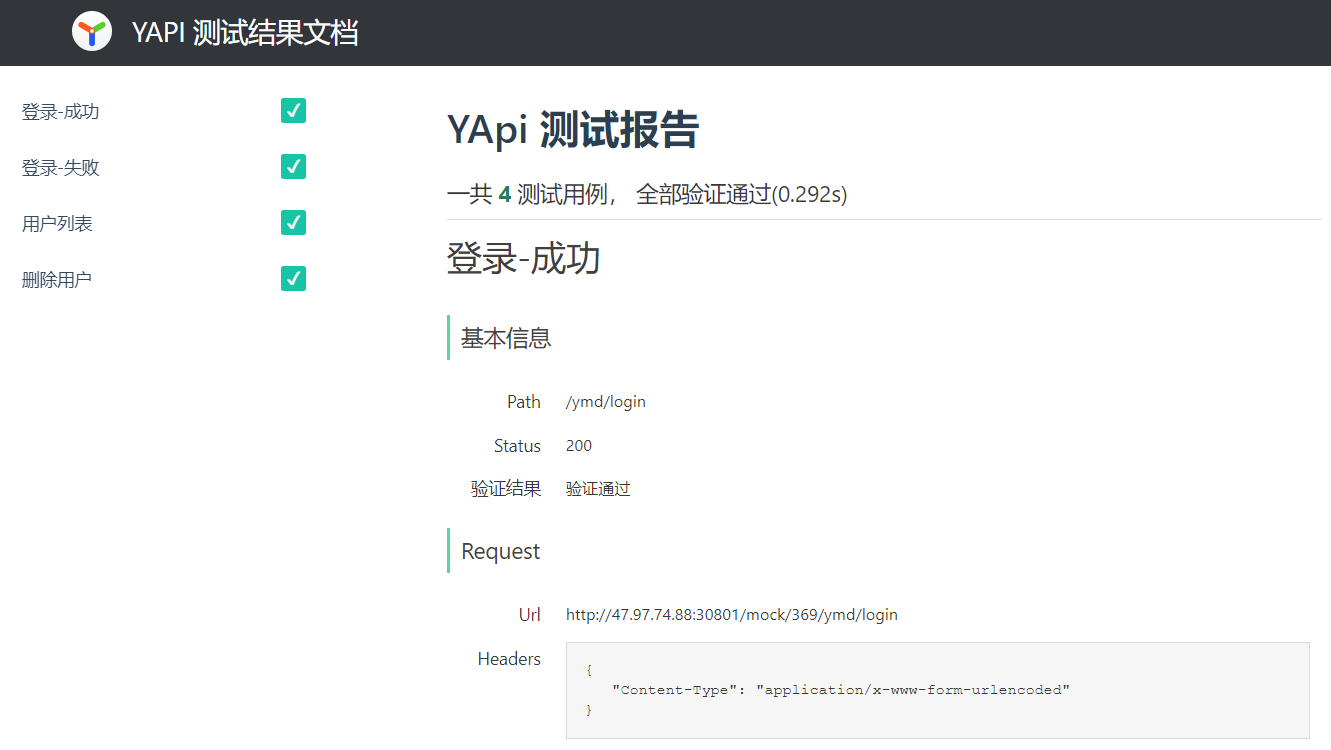
Task: Click the 基本信息 section title
Action: pyautogui.click(x=506, y=338)
